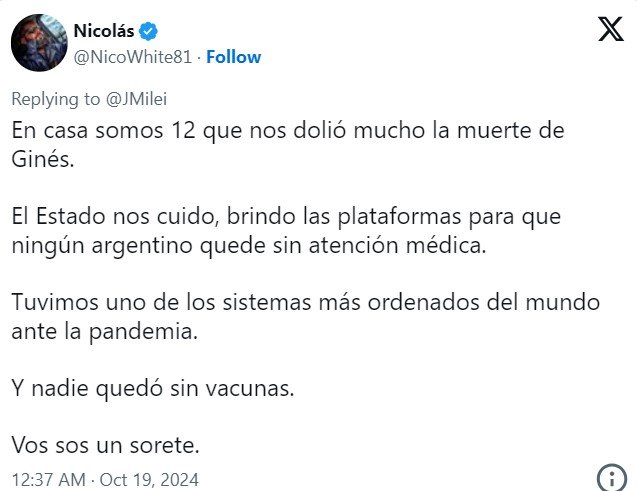Image resolution: width=637 pixels, height=491 pixels.
Task: Click the dot separator before Follow
Action: pyautogui.click(x=198, y=57)
